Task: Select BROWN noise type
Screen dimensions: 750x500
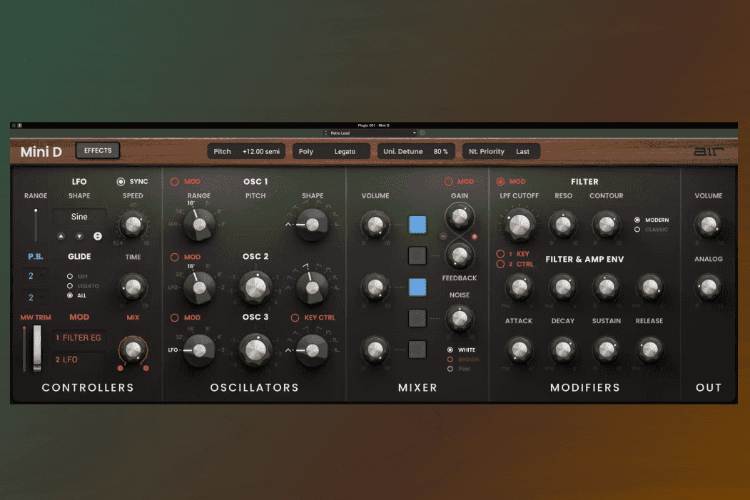Action: [x=450, y=360]
